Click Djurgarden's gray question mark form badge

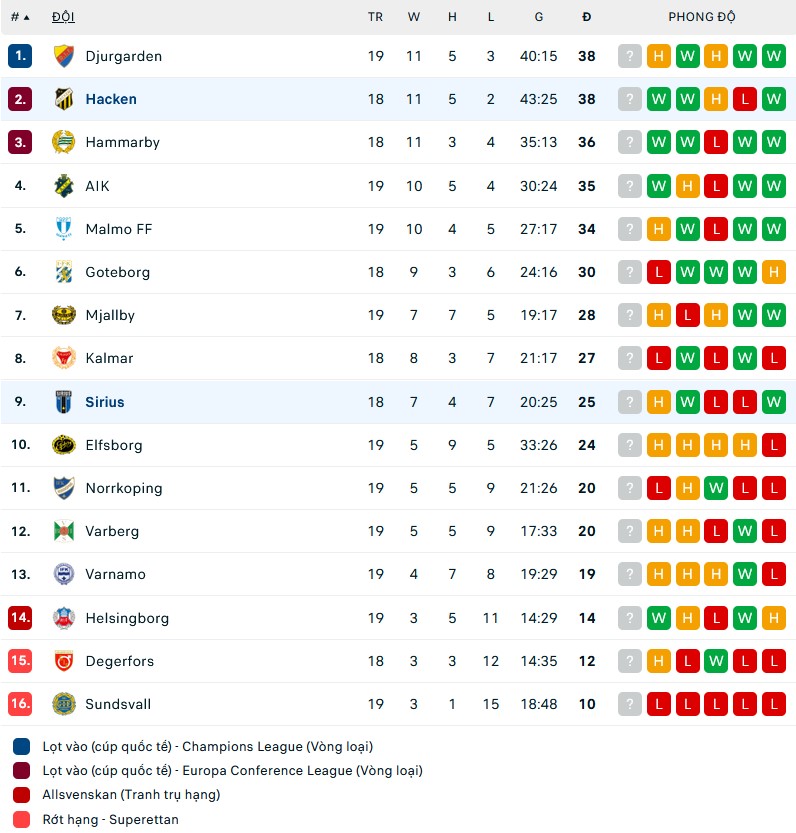[630, 56]
